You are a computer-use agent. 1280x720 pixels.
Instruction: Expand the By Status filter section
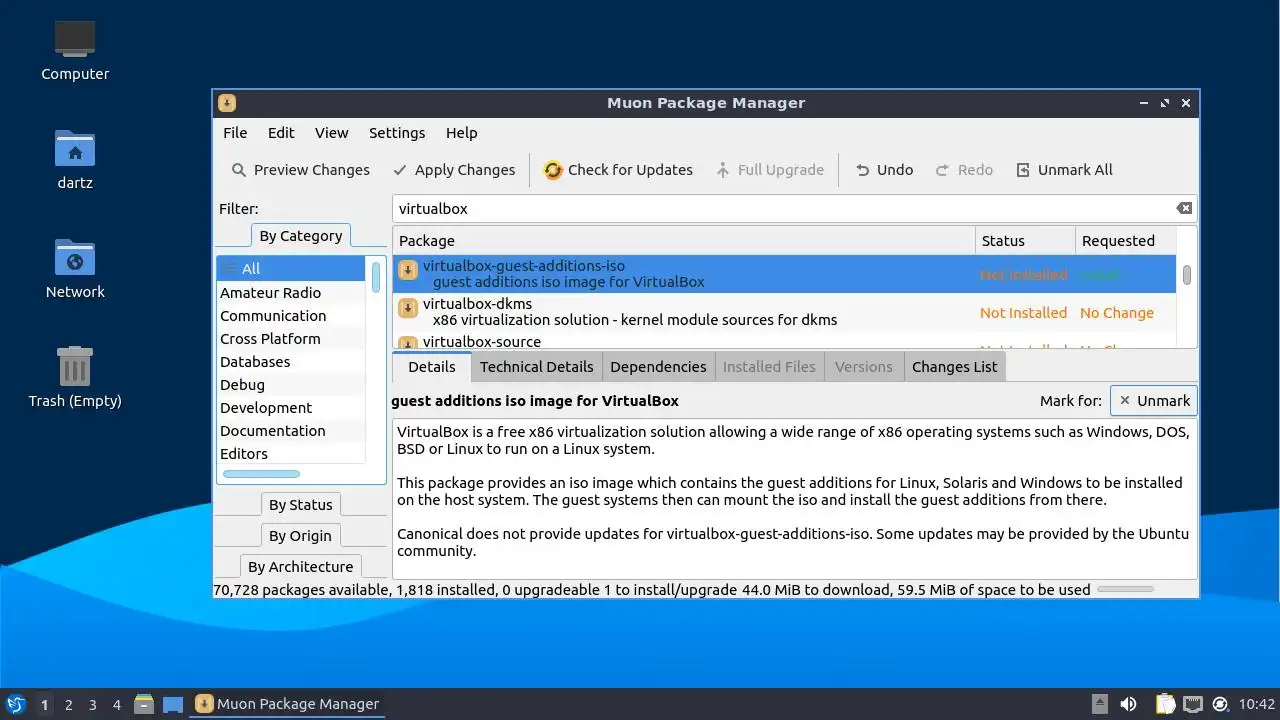[x=300, y=505]
